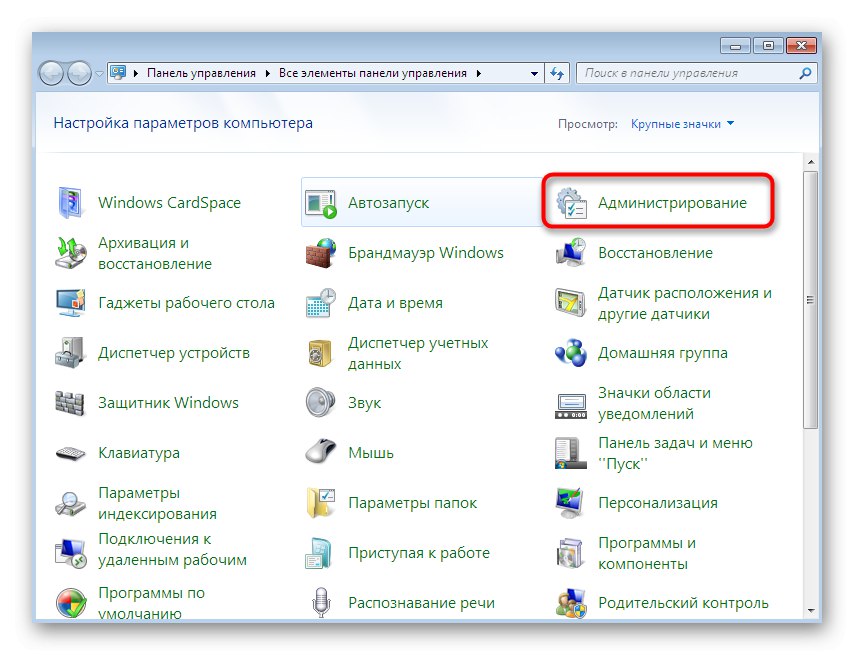
Task: Refresh the control panel view
Action: click(557, 74)
